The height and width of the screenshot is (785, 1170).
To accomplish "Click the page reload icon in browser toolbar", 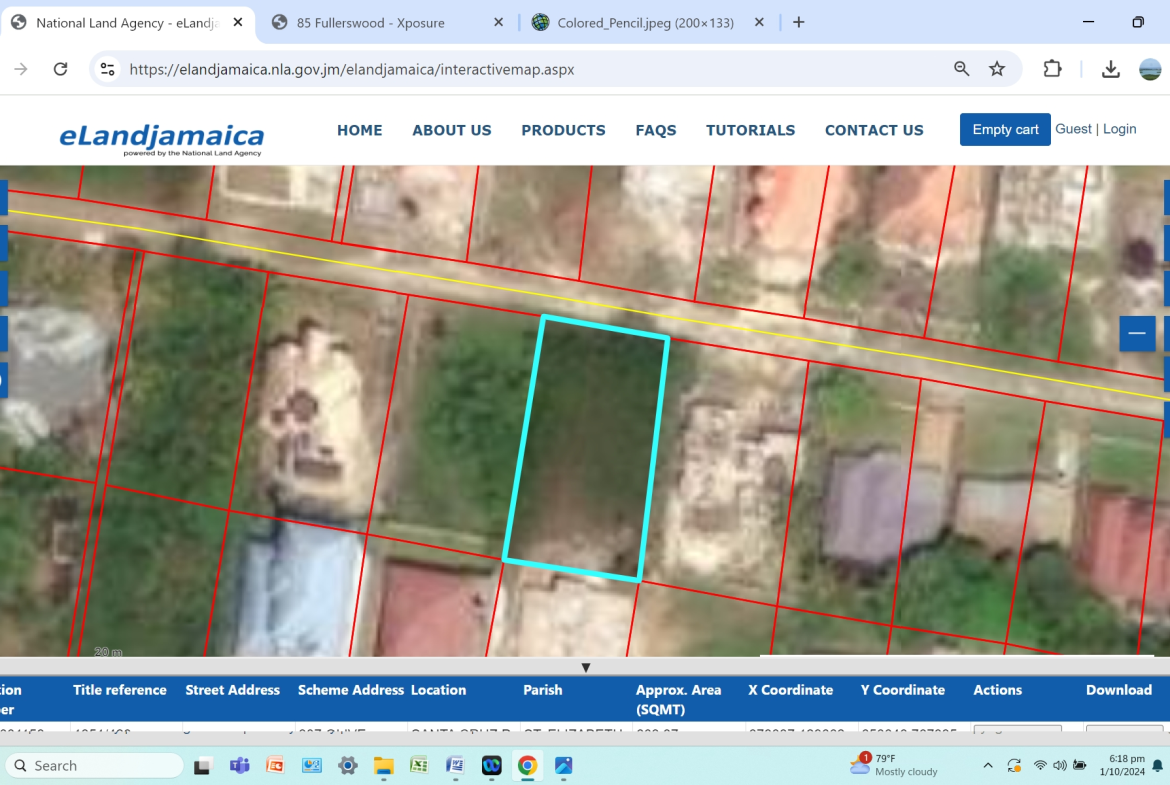I will [x=60, y=69].
